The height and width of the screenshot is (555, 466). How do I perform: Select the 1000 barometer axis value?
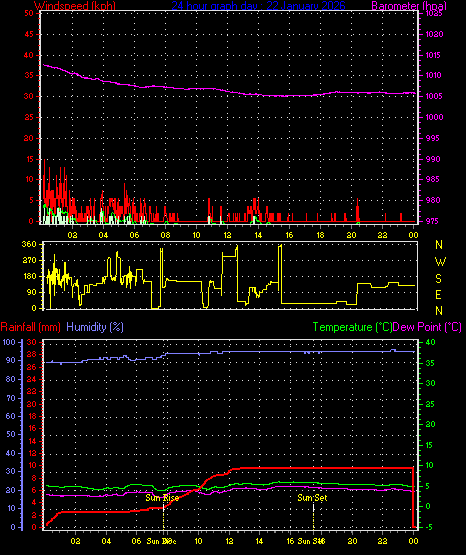click(x=434, y=117)
